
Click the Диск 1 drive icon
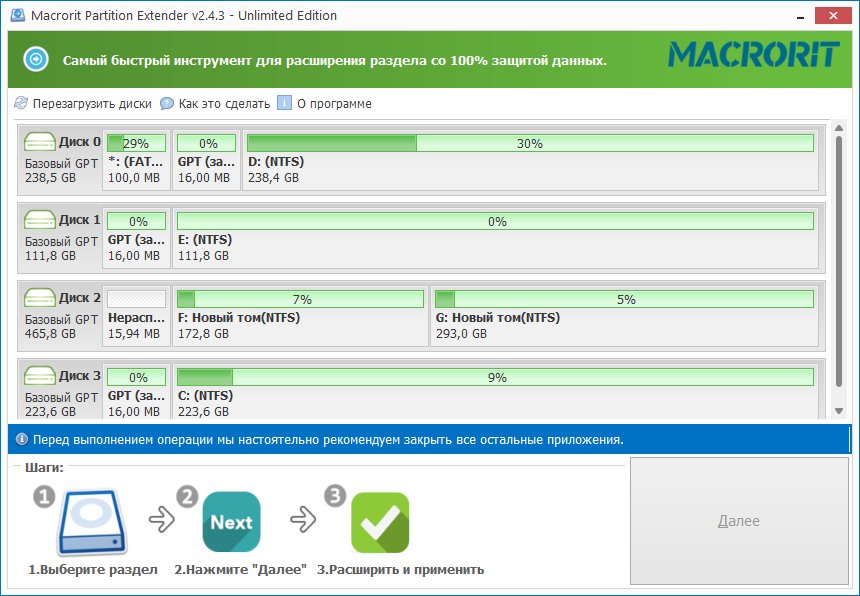pyautogui.click(x=39, y=220)
